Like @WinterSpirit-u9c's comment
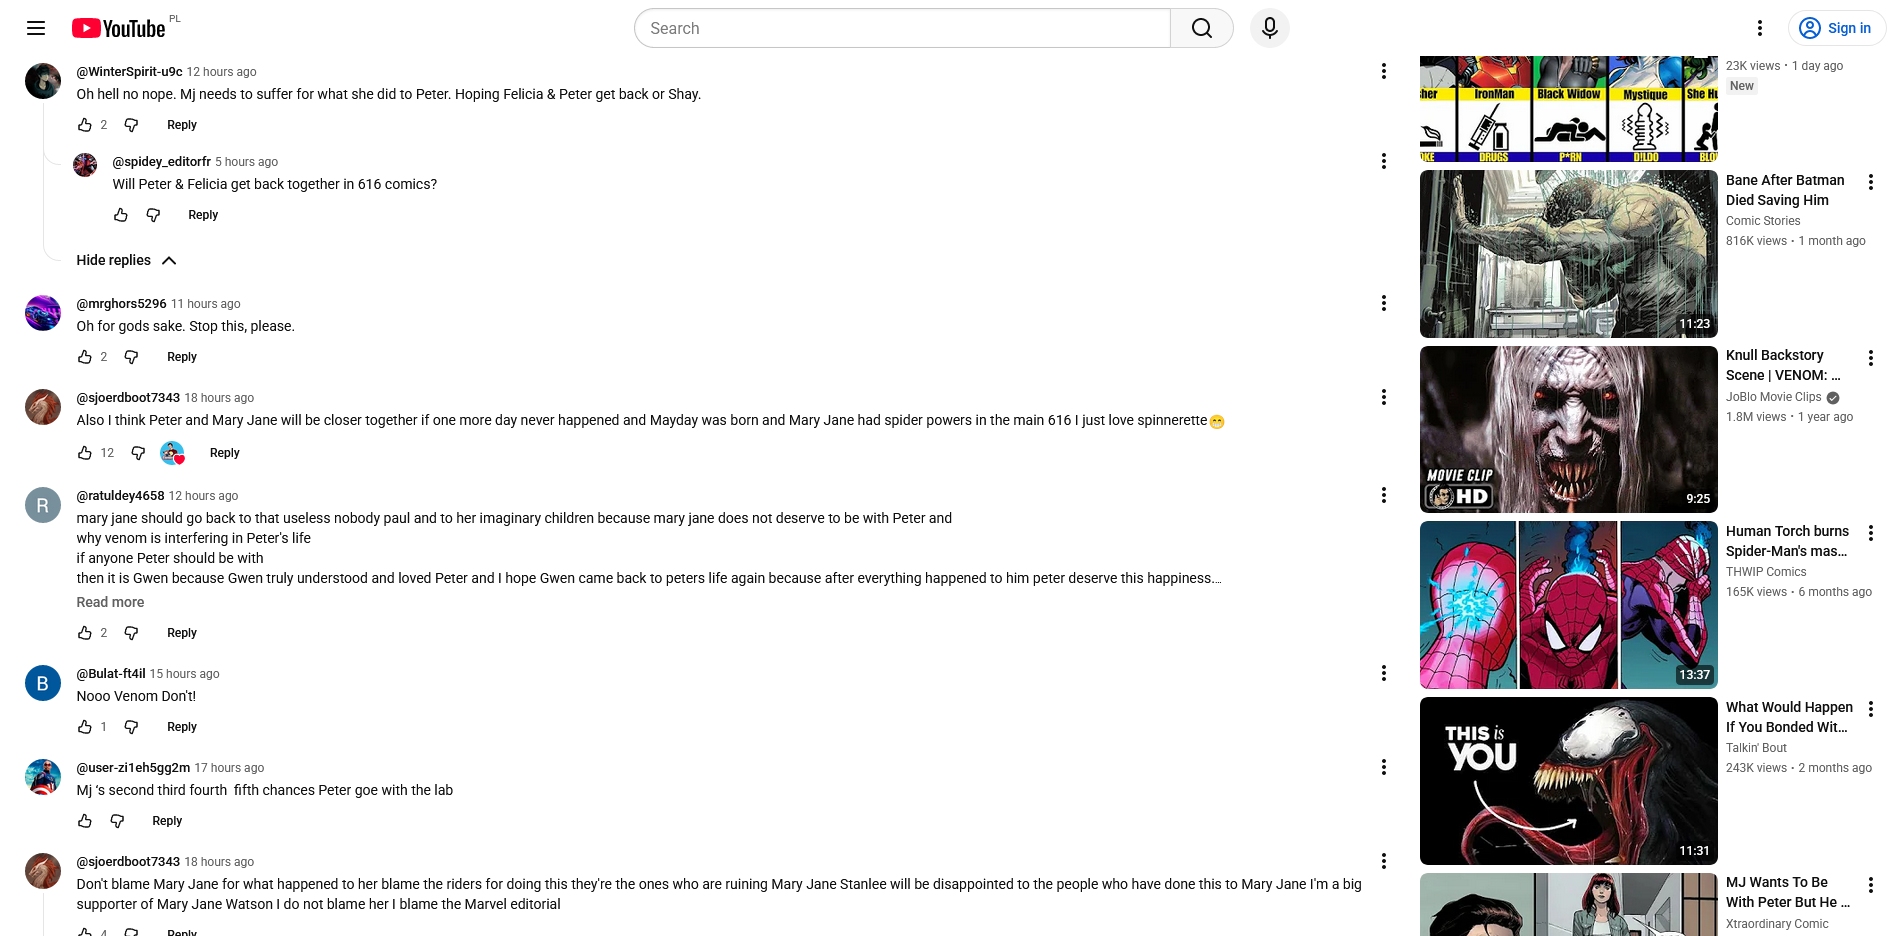The width and height of the screenshot is (1903, 936). [85, 125]
